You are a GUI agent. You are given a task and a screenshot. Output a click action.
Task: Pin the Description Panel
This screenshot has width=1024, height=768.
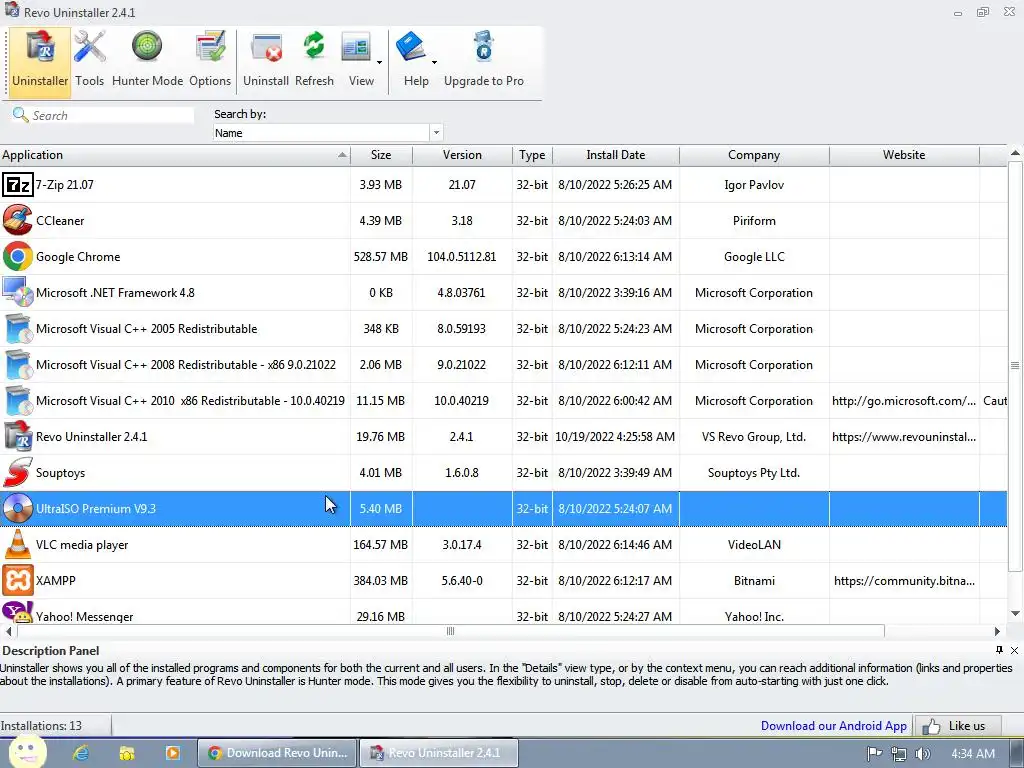(x=999, y=650)
